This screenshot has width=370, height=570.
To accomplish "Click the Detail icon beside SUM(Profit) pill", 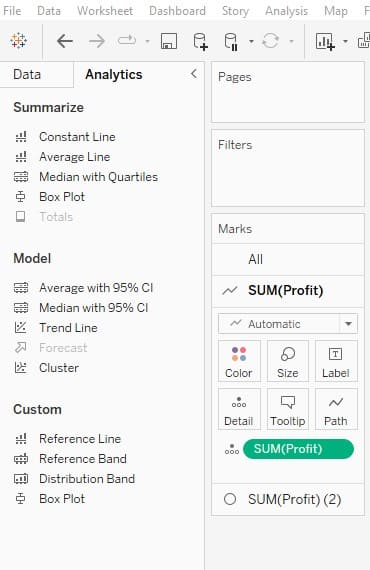I will click(232, 449).
